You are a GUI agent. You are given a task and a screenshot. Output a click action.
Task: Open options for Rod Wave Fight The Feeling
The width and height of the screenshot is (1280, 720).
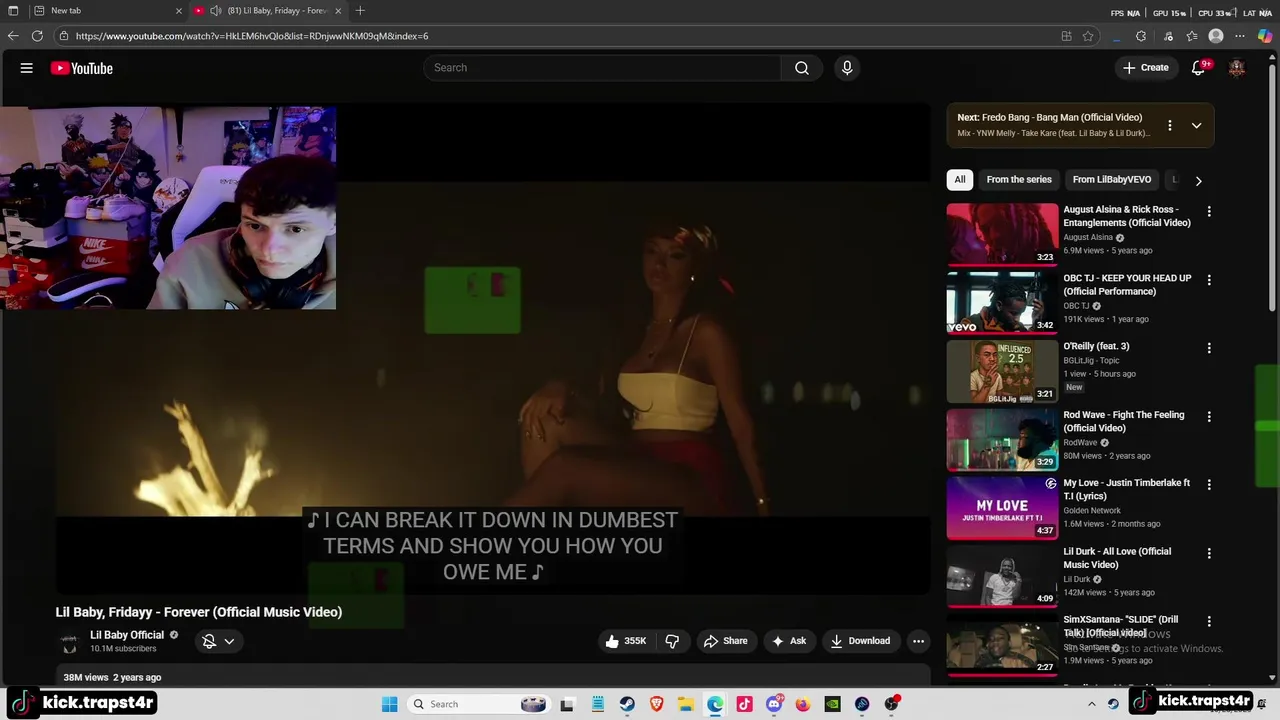(x=1209, y=416)
